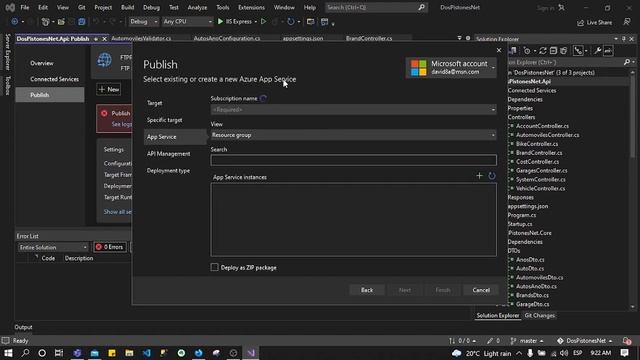640x360 pixels.
Task: Click the notifications bell in status bar
Action: (627, 340)
